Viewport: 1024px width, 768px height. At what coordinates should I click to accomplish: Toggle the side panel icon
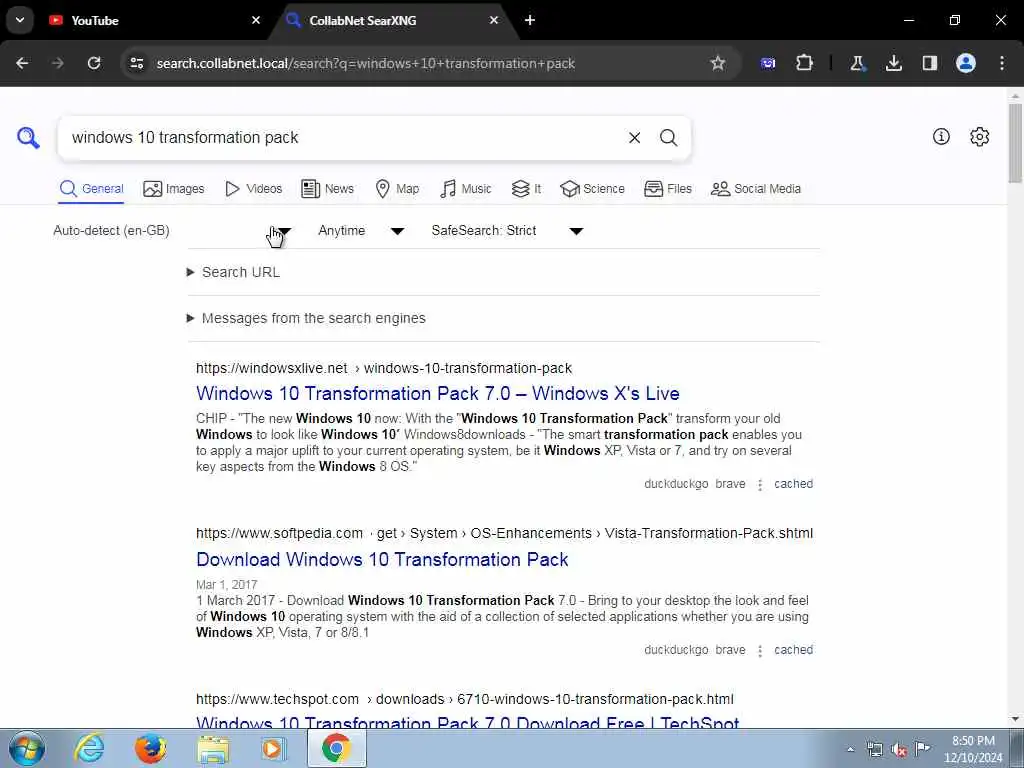coord(930,63)
